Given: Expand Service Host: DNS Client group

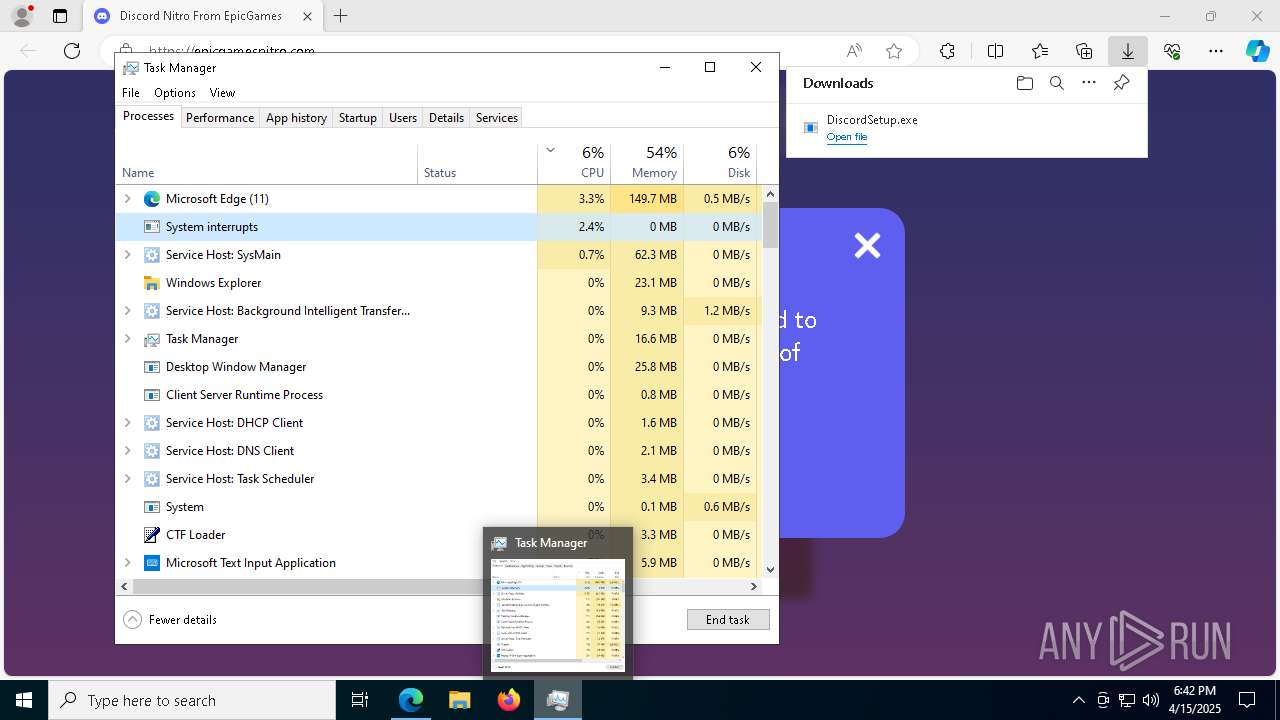Looking at the screenshot, I should point(127,451).
